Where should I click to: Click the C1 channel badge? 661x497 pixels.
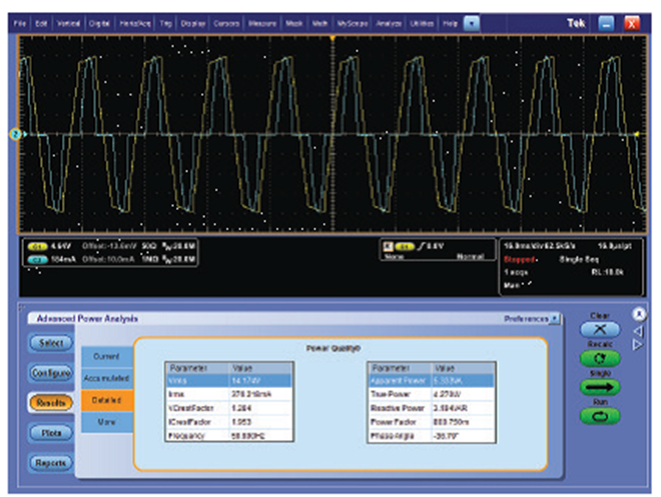tap(37, 245)
